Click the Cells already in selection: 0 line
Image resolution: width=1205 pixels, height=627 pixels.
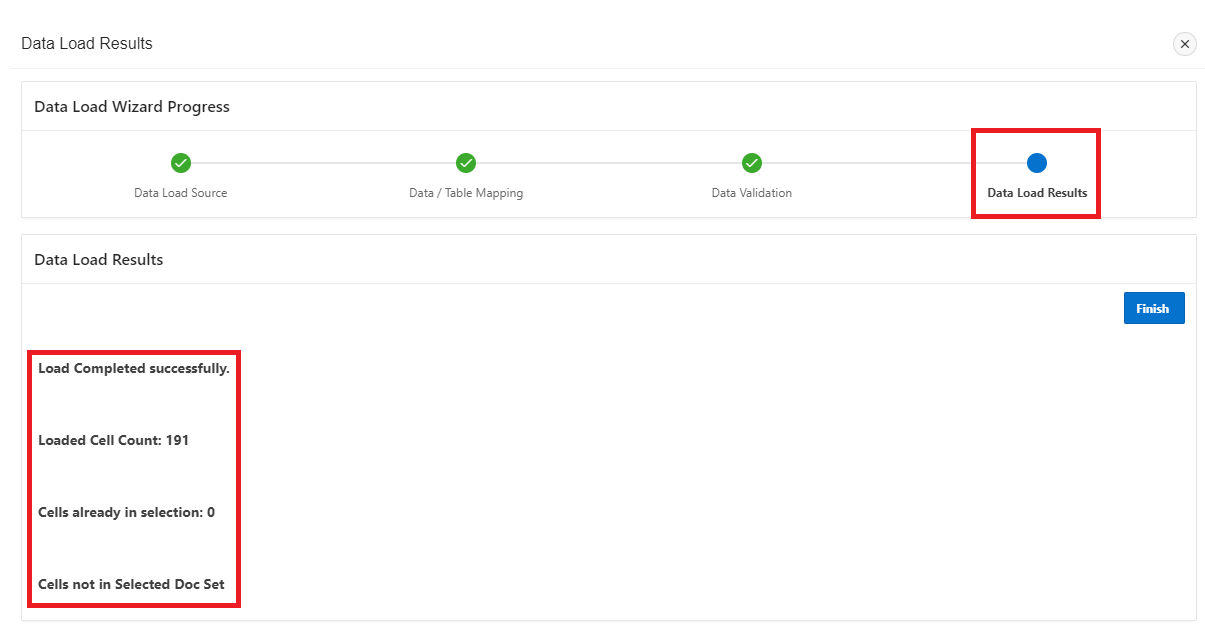point(126,512)
